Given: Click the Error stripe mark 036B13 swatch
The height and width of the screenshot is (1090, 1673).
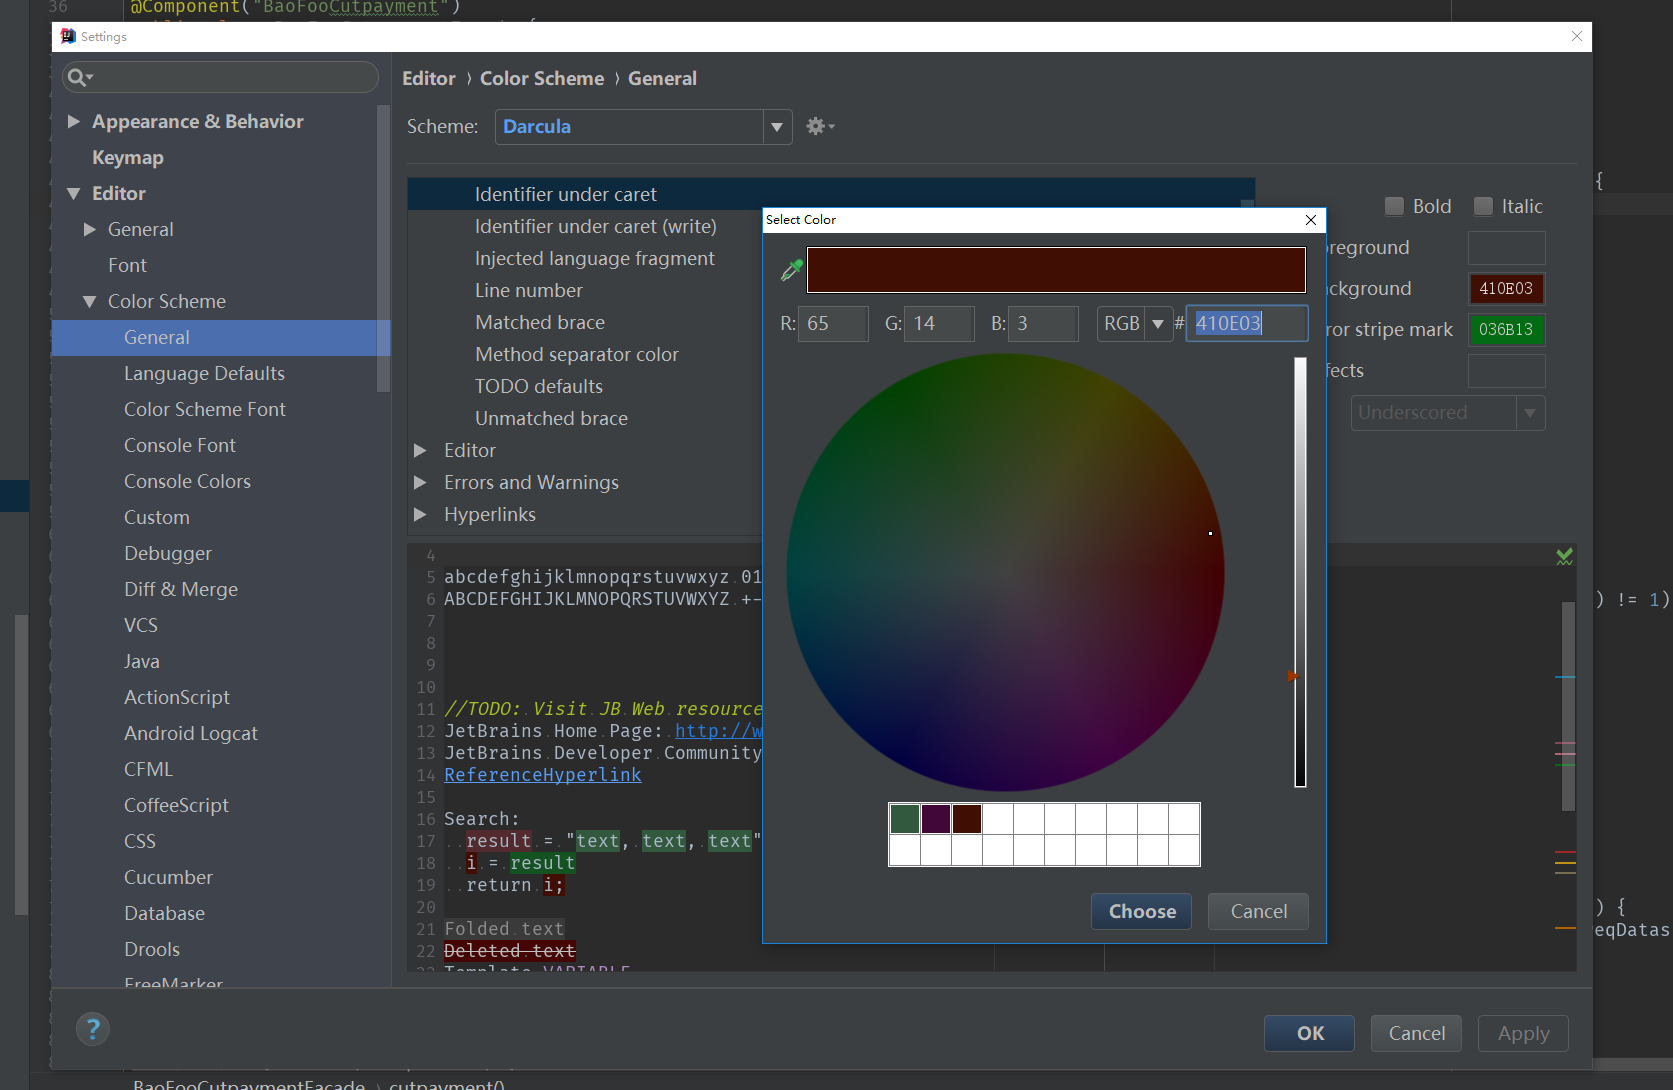Looking at the screenshot, I should 1506,329.
